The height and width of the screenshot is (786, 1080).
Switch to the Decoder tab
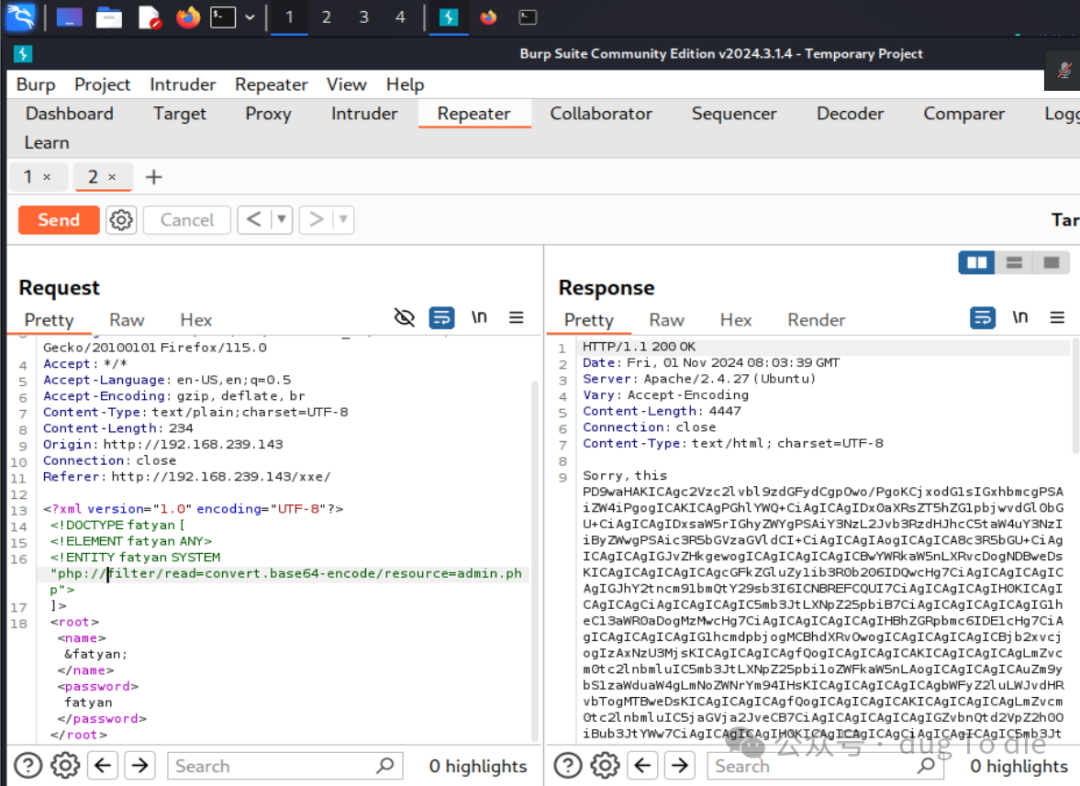850,114
